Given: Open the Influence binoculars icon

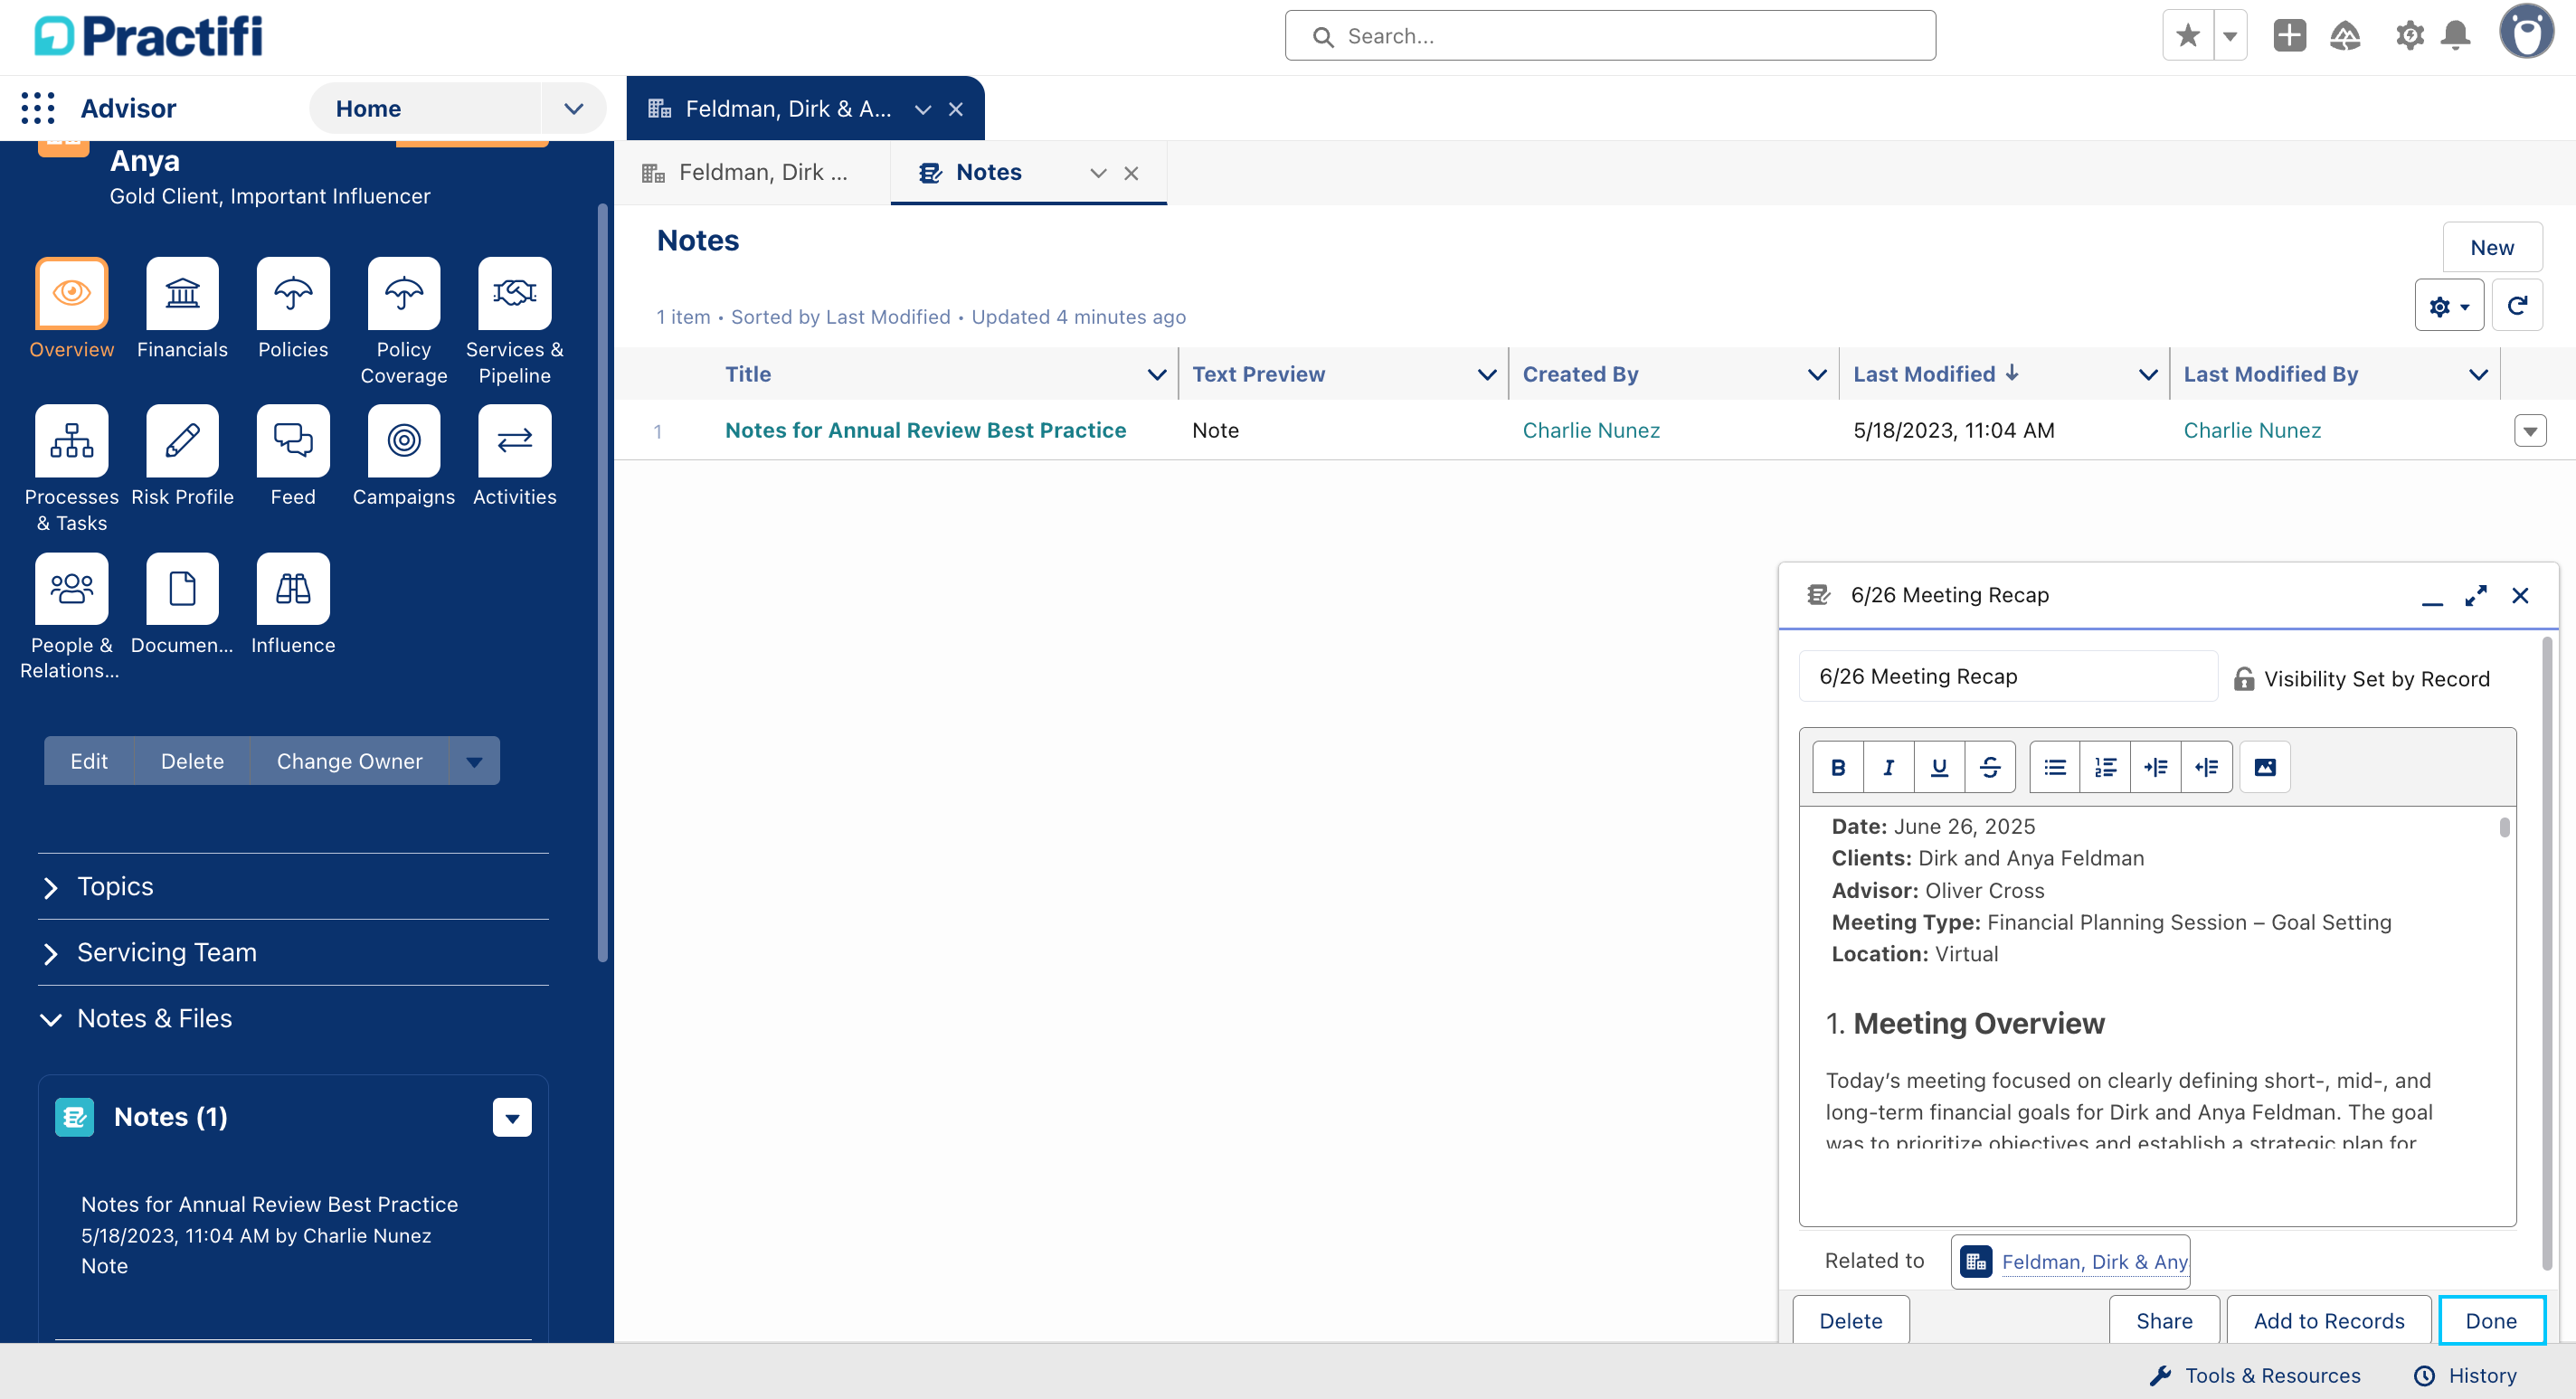Looking at the screenshot, I should pyautogui.click(x=293, y=589).
